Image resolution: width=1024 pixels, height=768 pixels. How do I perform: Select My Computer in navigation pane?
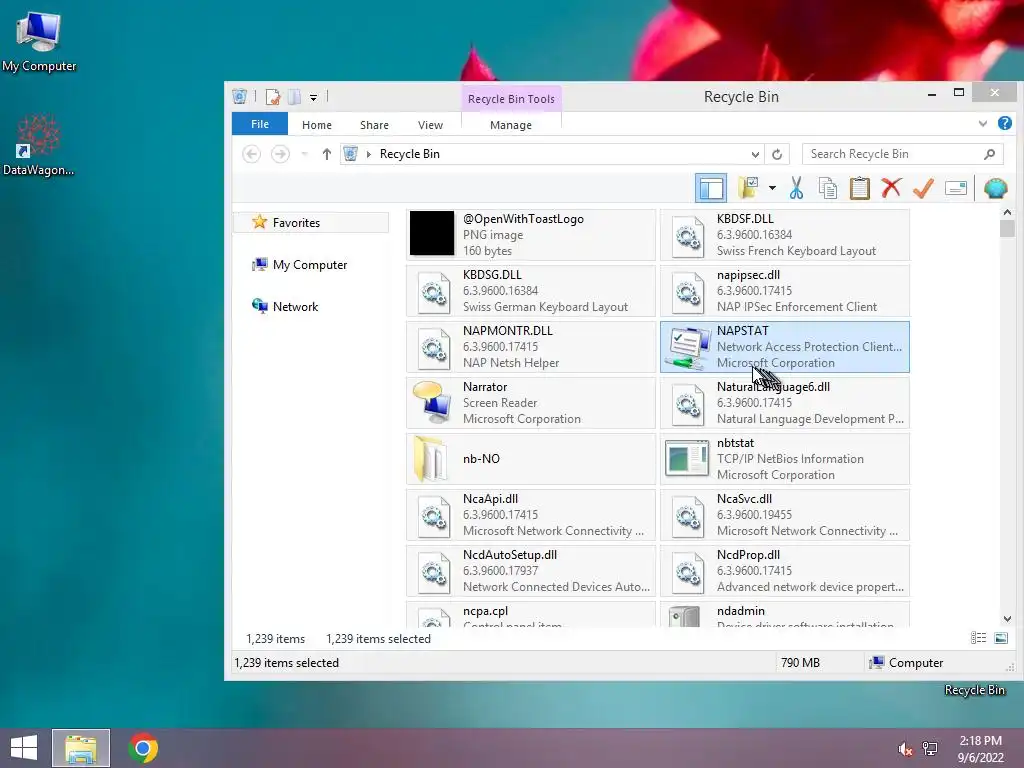tap(311, 264)
